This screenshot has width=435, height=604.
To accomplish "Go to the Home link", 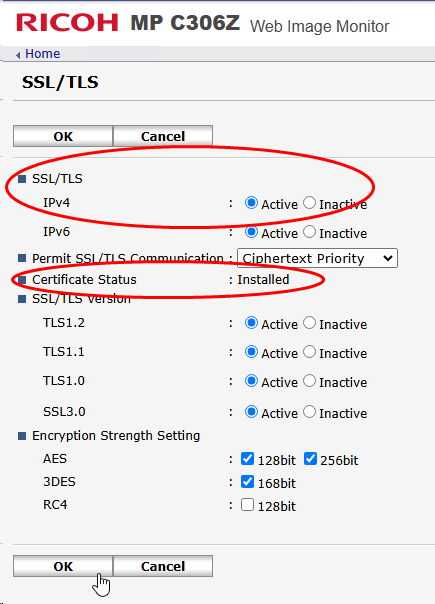I will pos(42,54).
